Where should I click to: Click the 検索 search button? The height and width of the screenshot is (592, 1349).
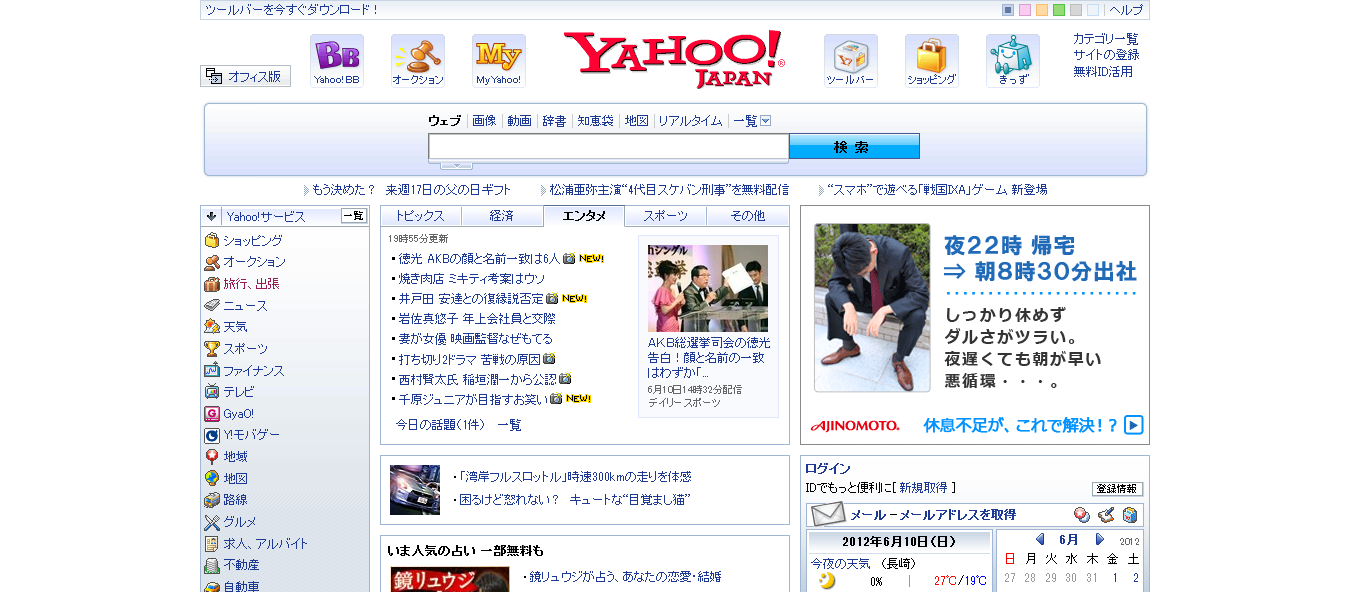854,146
